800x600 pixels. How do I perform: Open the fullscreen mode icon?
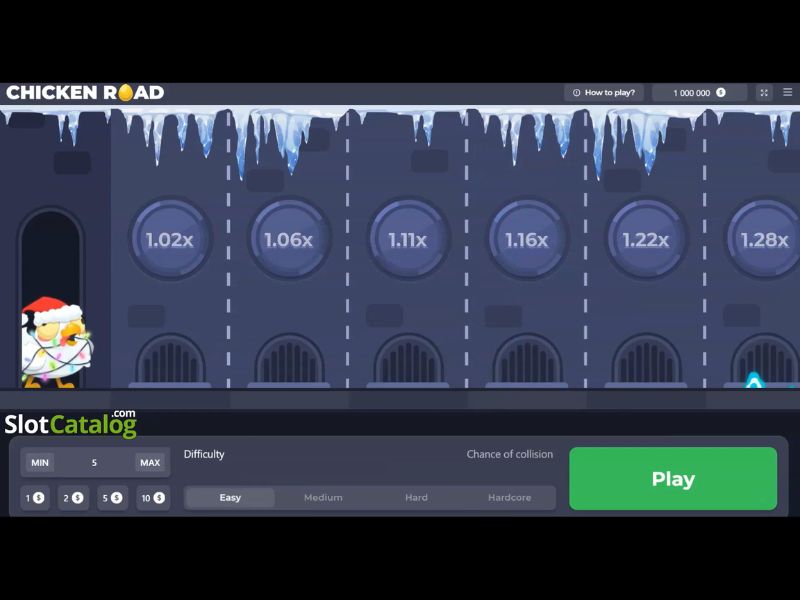coord(764,92)
